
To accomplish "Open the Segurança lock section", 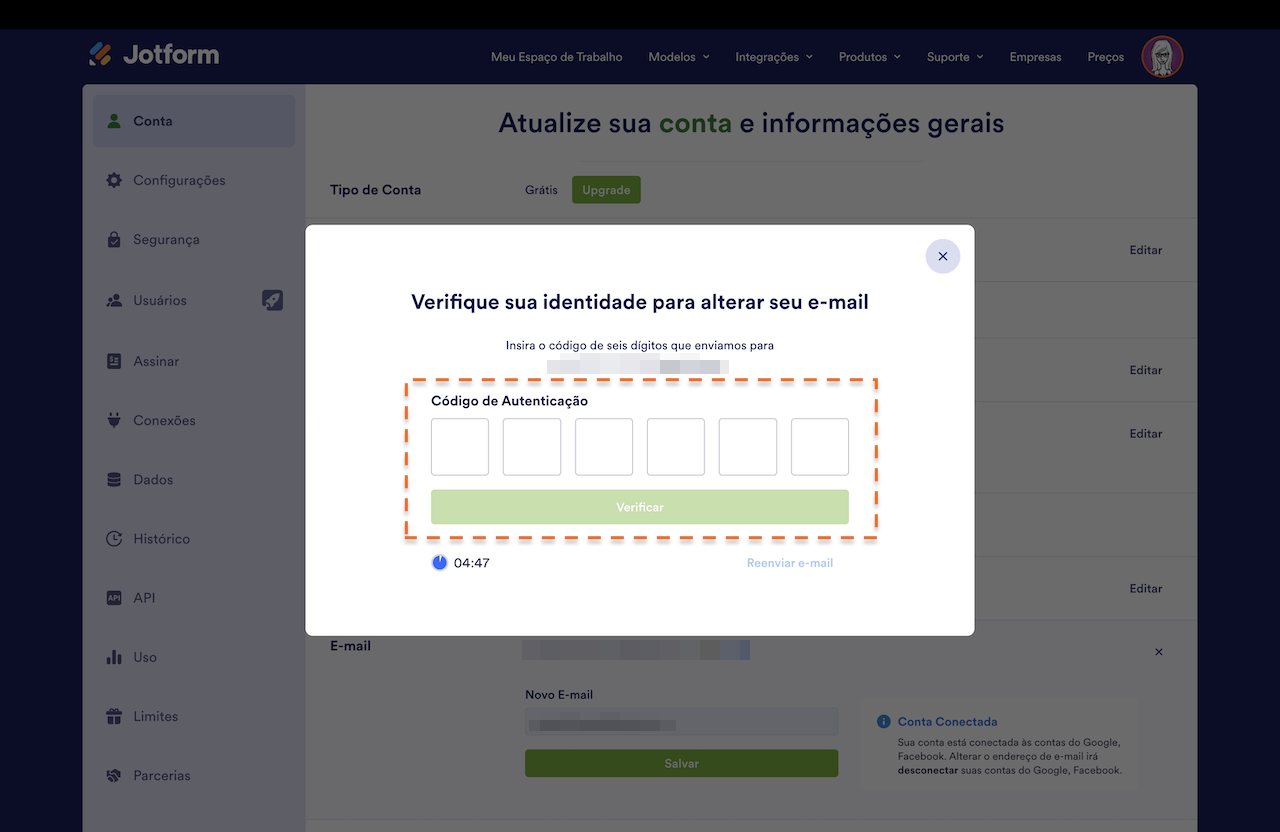I will [114, 239].
